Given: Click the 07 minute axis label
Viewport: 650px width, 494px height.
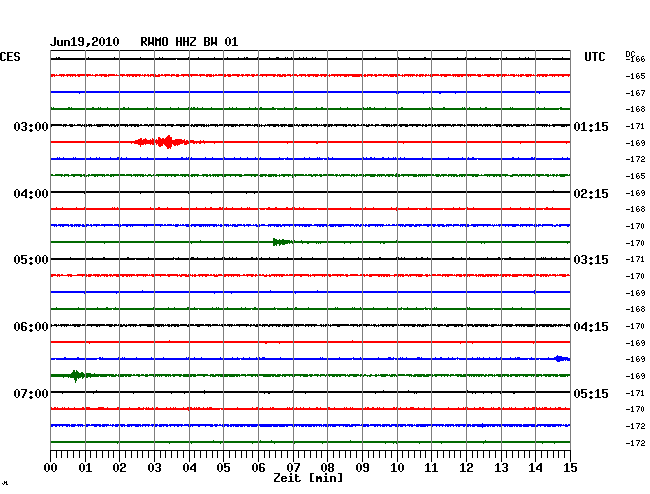Looking at the screenshot, I should tap(293, 468).
